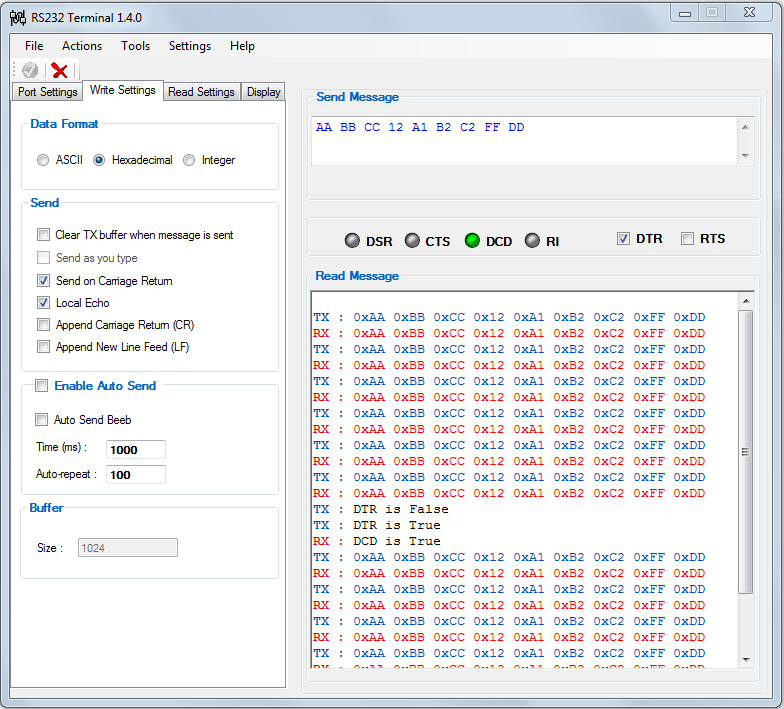Click the RS232 Terminal app icon in title bar
The image size is (784, 709).
coord(18,18)
